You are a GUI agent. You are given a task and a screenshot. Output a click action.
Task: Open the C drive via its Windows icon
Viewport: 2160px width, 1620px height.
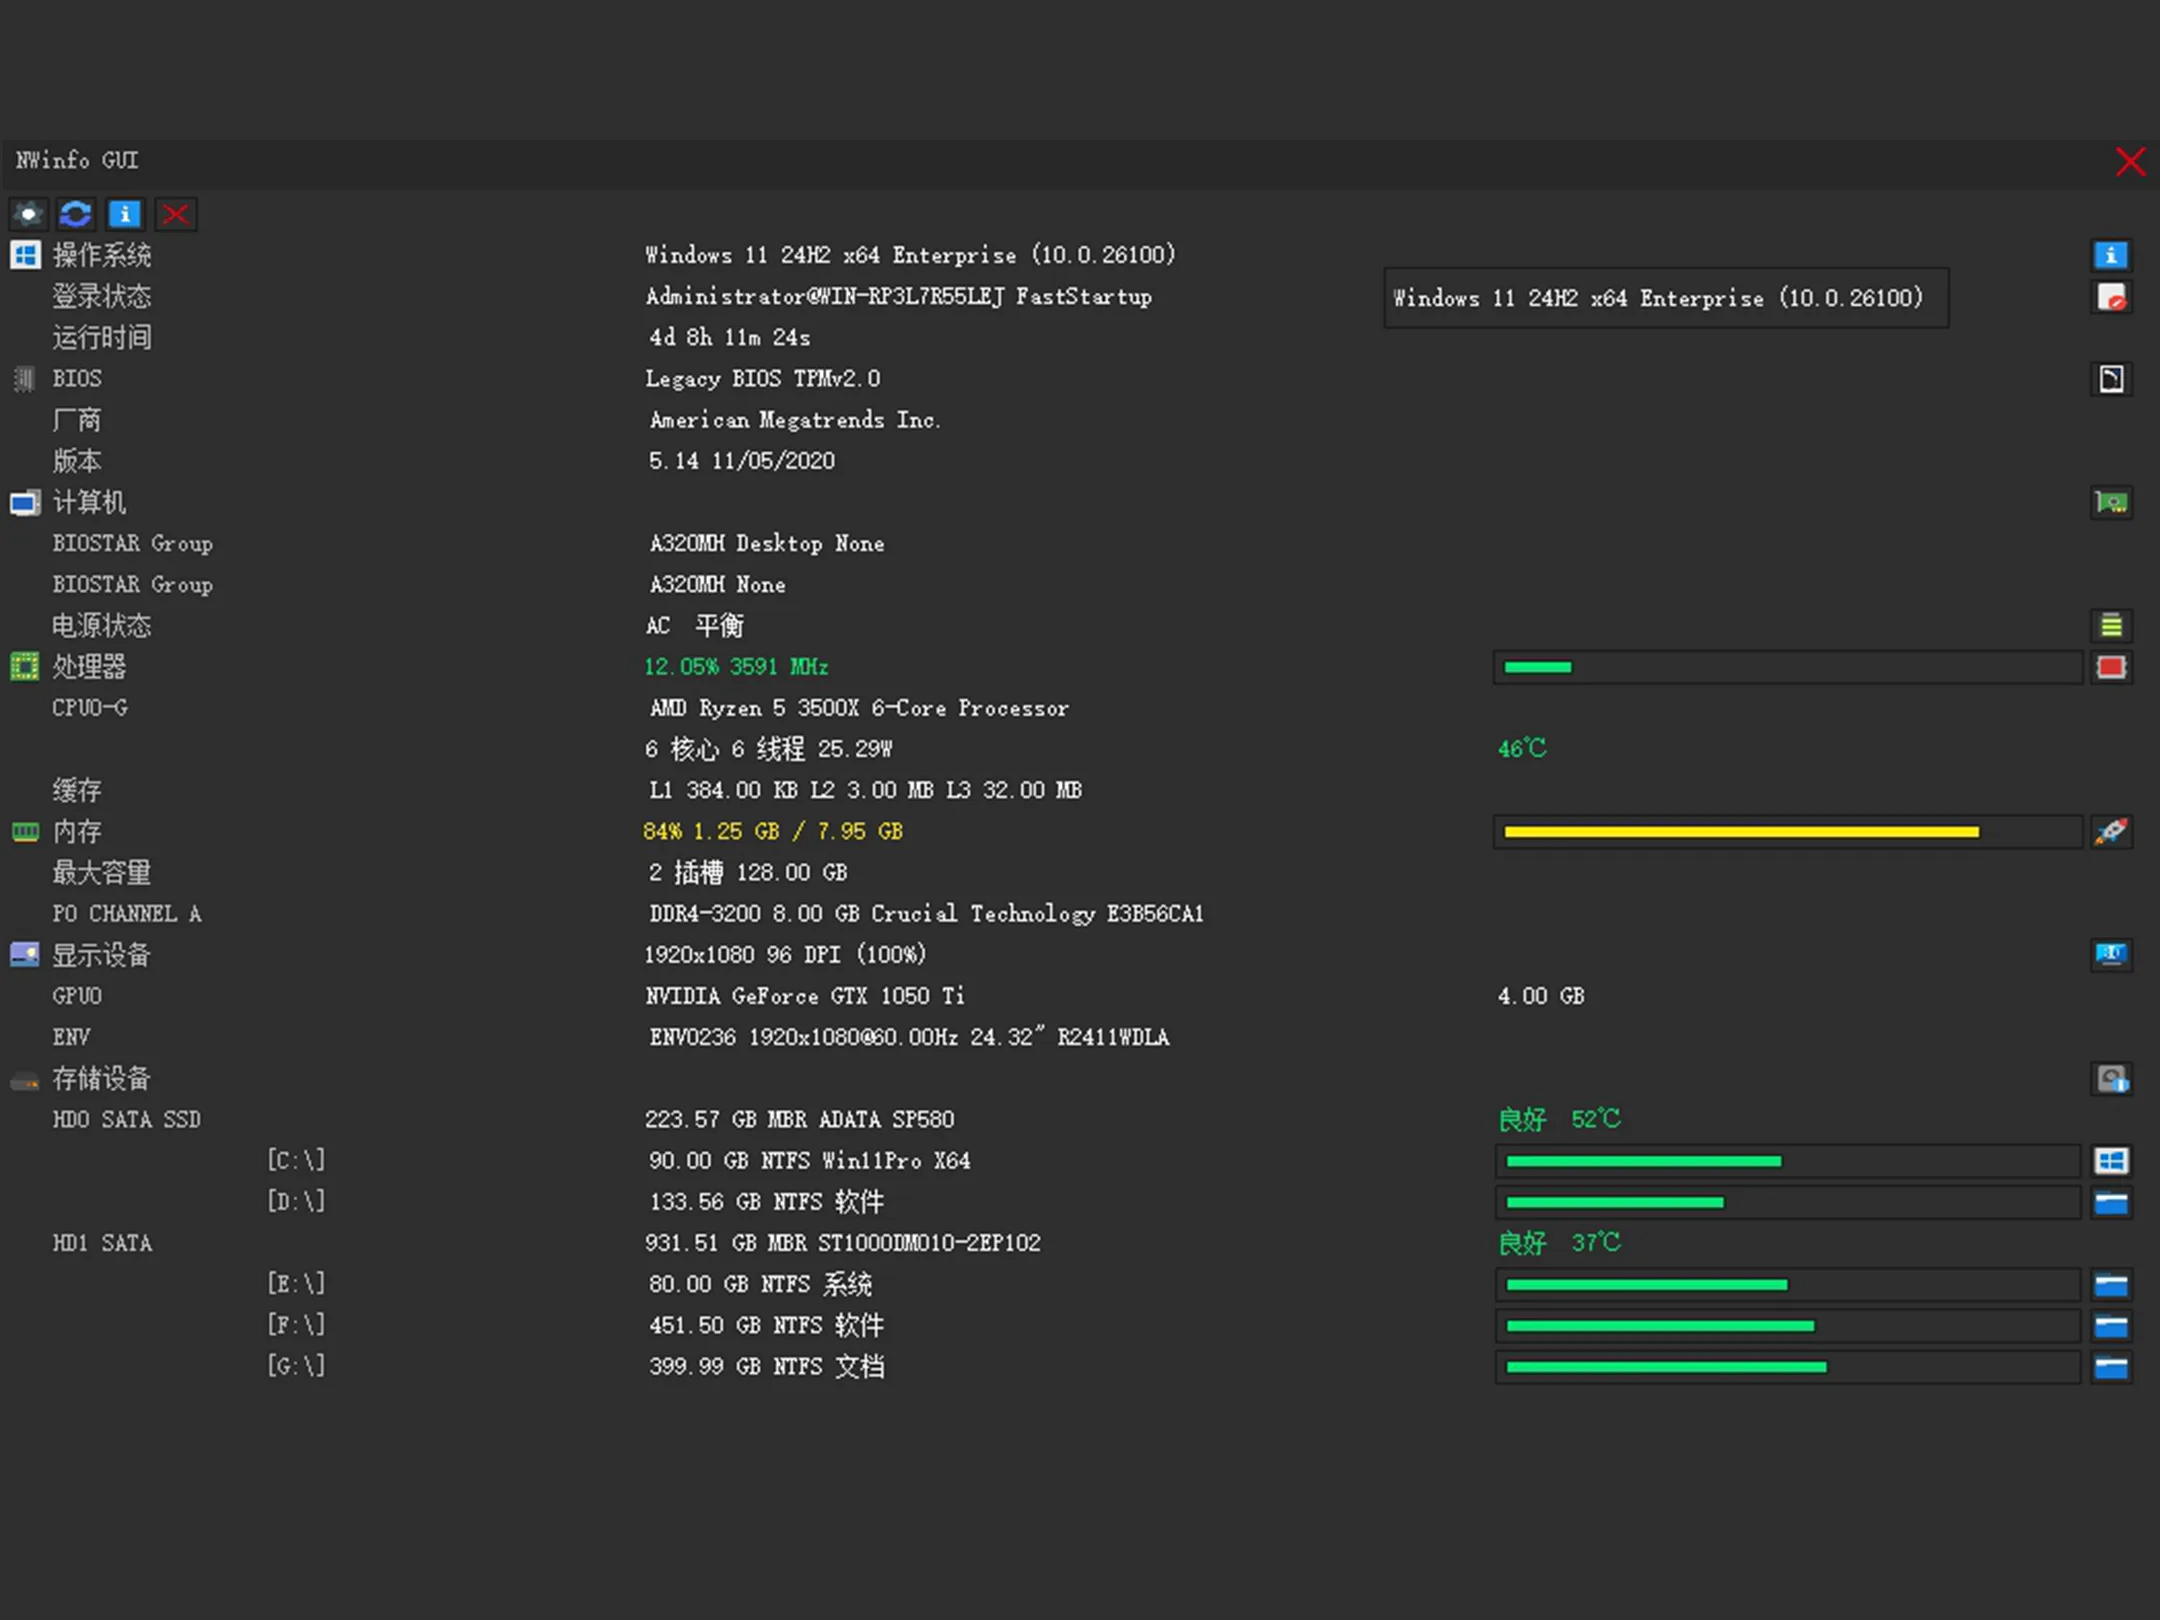[x=2111, y=1161]
